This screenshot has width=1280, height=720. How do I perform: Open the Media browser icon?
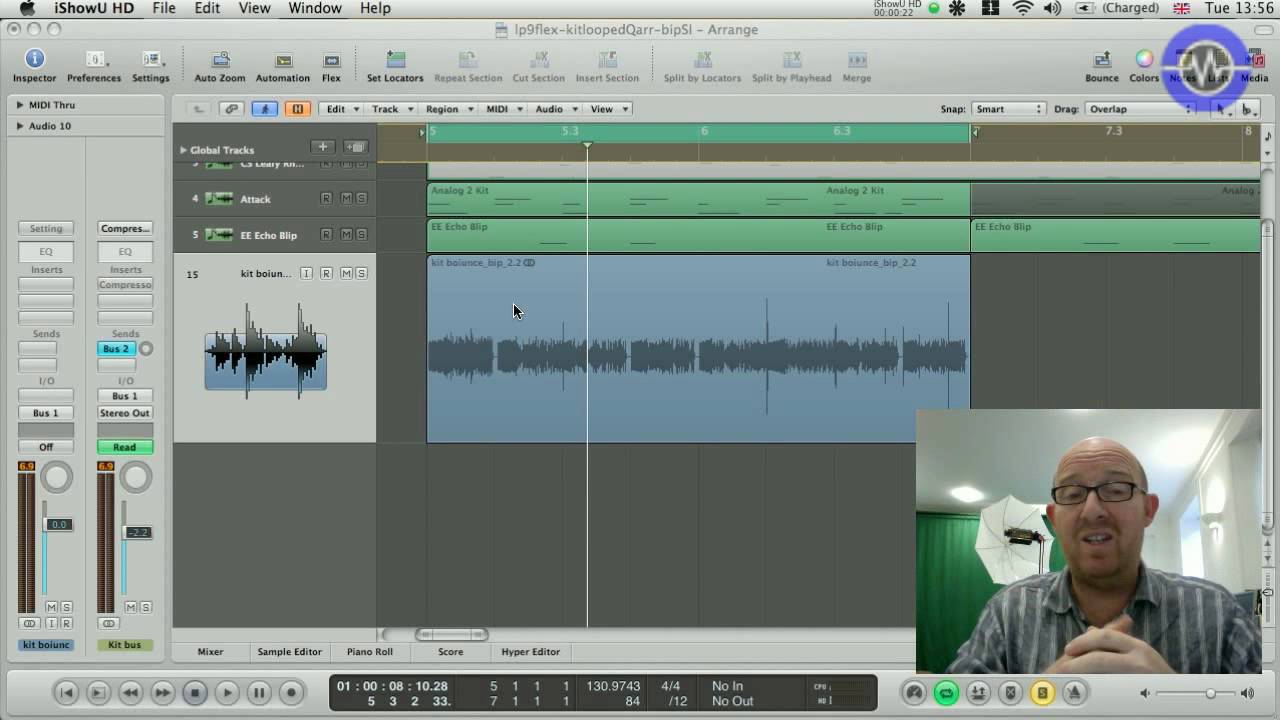[x=1254, y=59]
